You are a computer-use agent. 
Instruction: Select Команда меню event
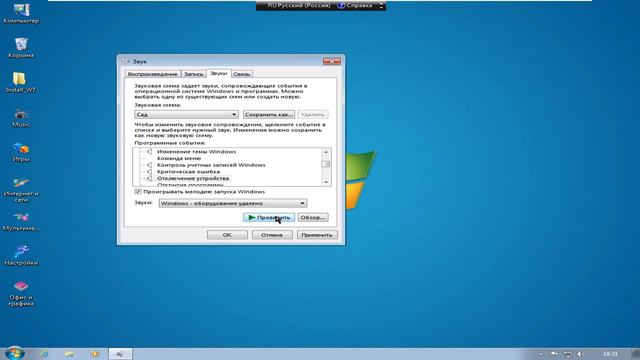(179, 158)
